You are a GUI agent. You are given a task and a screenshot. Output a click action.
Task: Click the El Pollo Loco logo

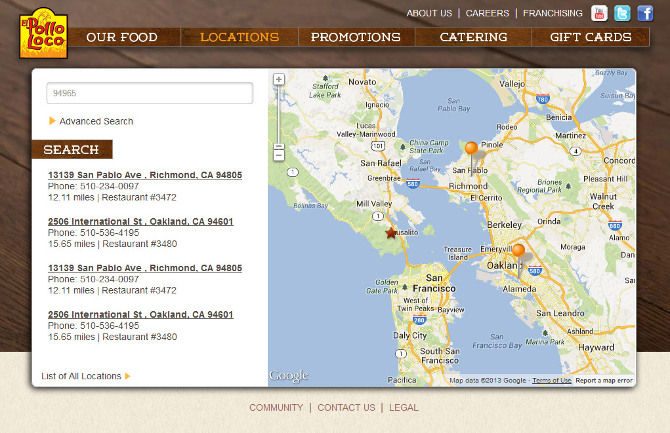[x=43, y=32]
